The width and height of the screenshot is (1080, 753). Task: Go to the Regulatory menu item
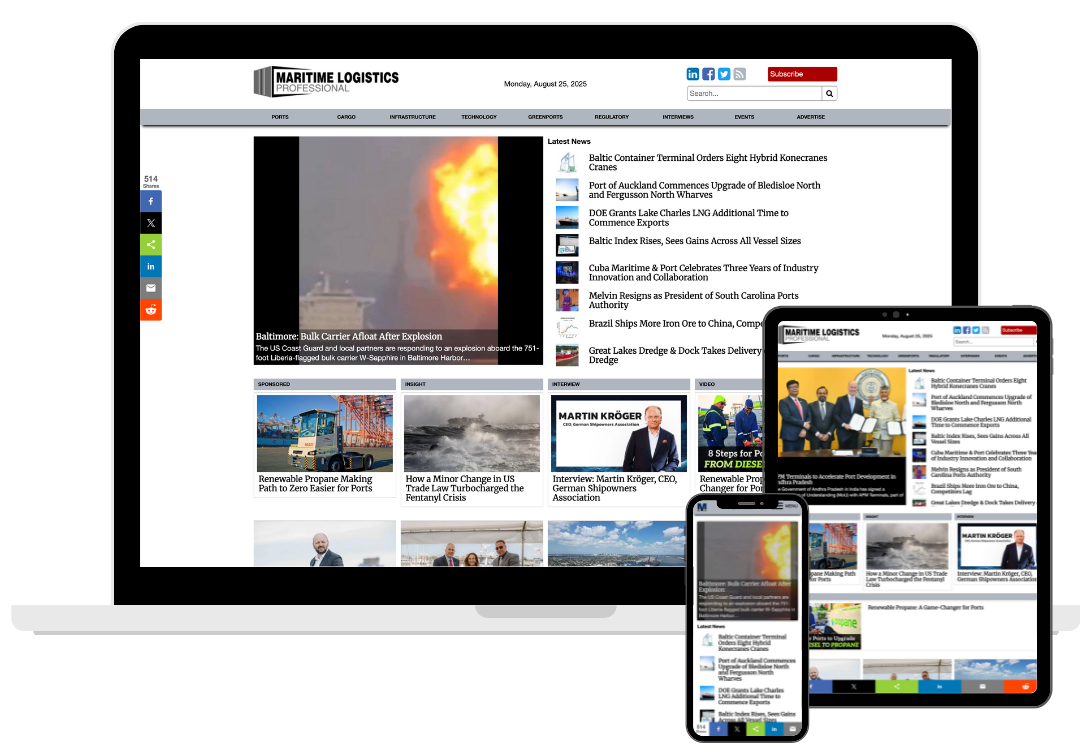tap(612, 117)
